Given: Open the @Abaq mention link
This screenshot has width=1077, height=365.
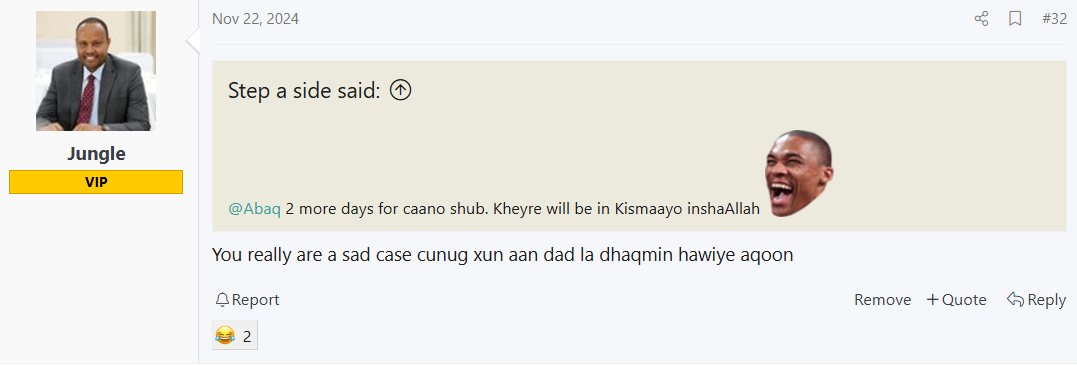Looking at the screenshot, I should 254,209.
